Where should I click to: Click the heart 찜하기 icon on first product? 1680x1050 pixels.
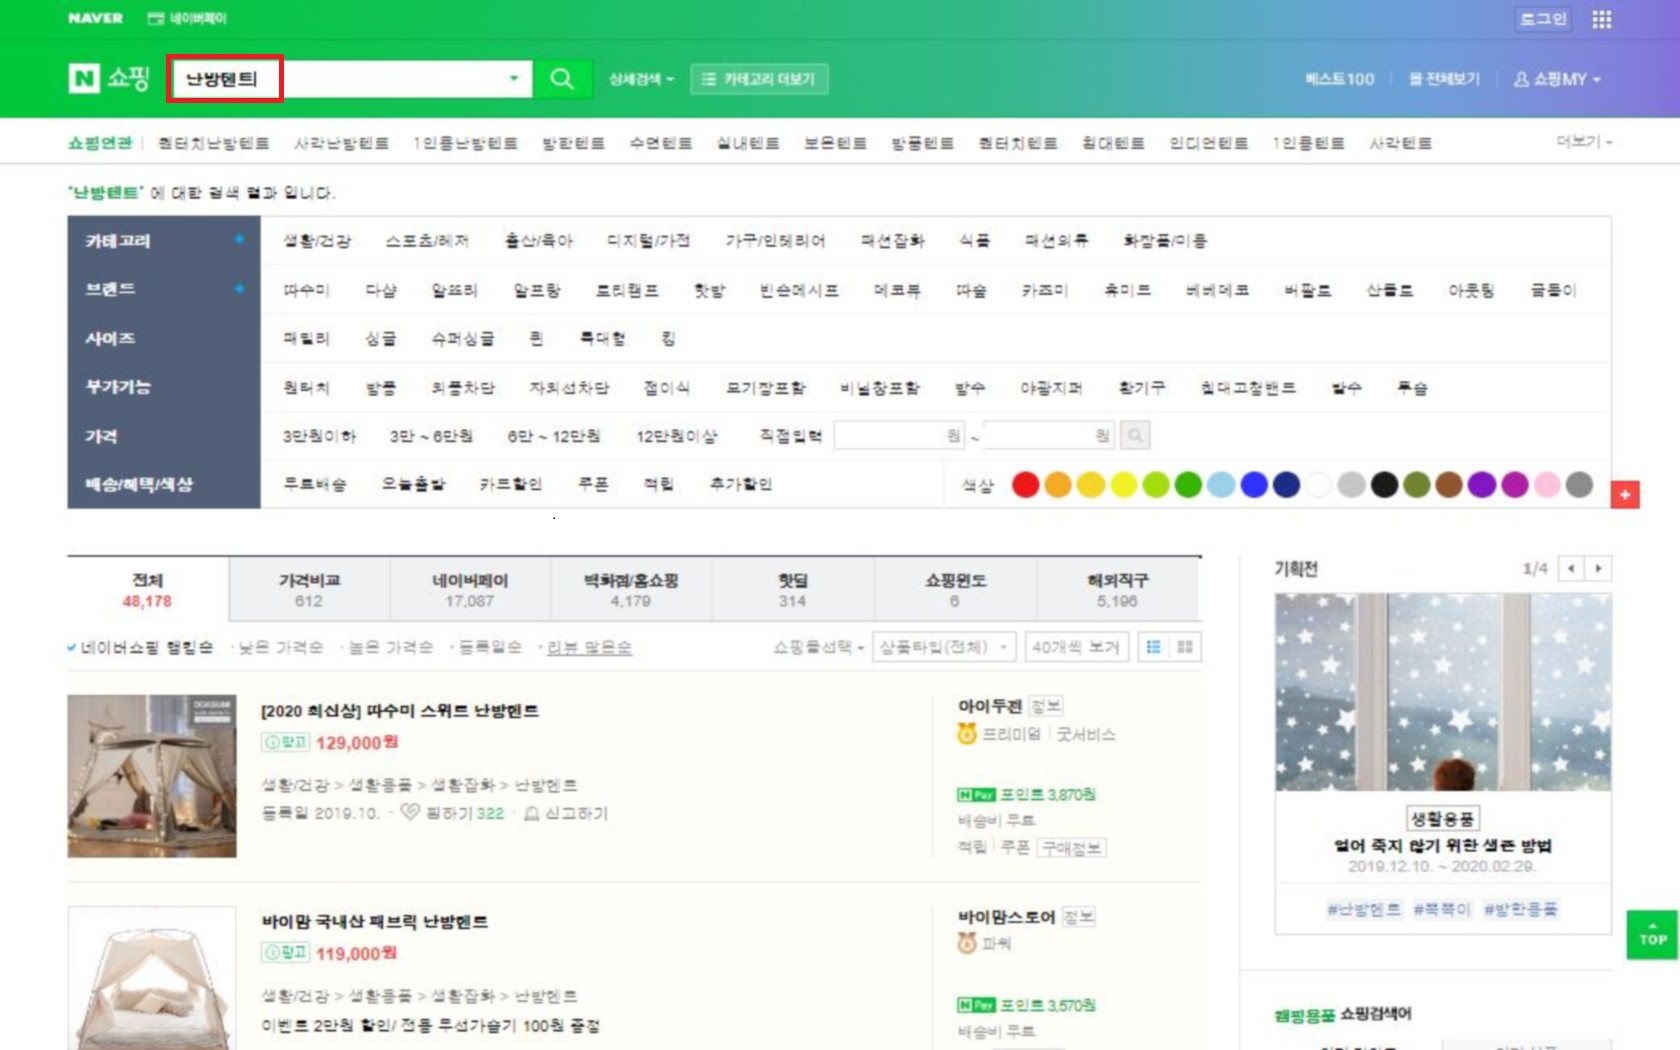pos(409,812)
